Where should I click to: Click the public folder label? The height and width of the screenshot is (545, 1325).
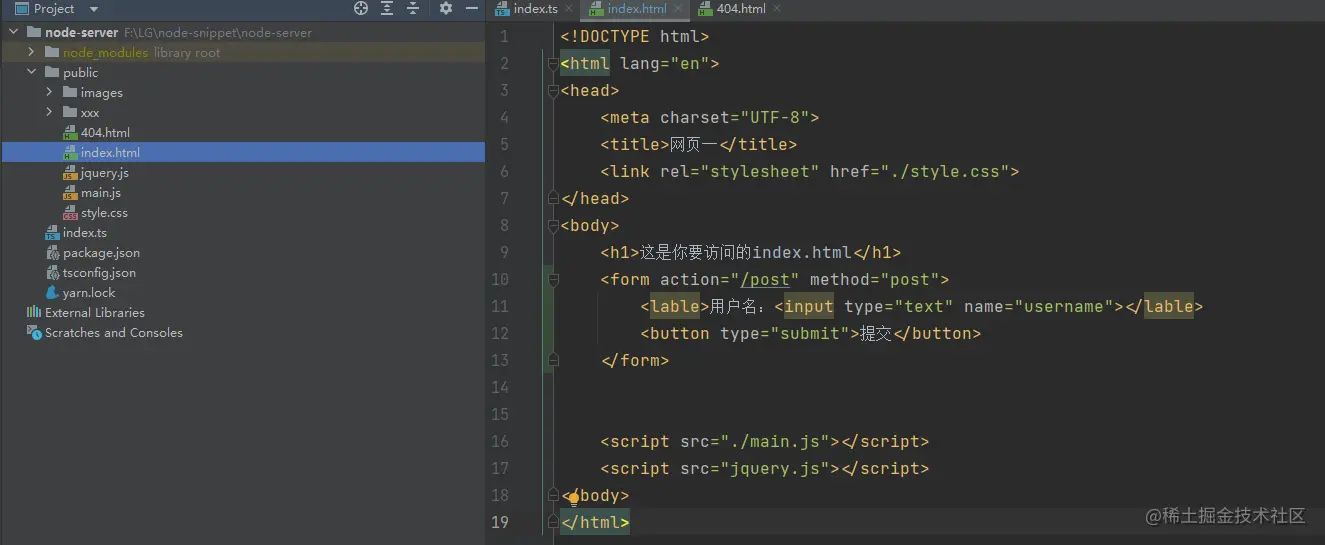pos(81,72)
